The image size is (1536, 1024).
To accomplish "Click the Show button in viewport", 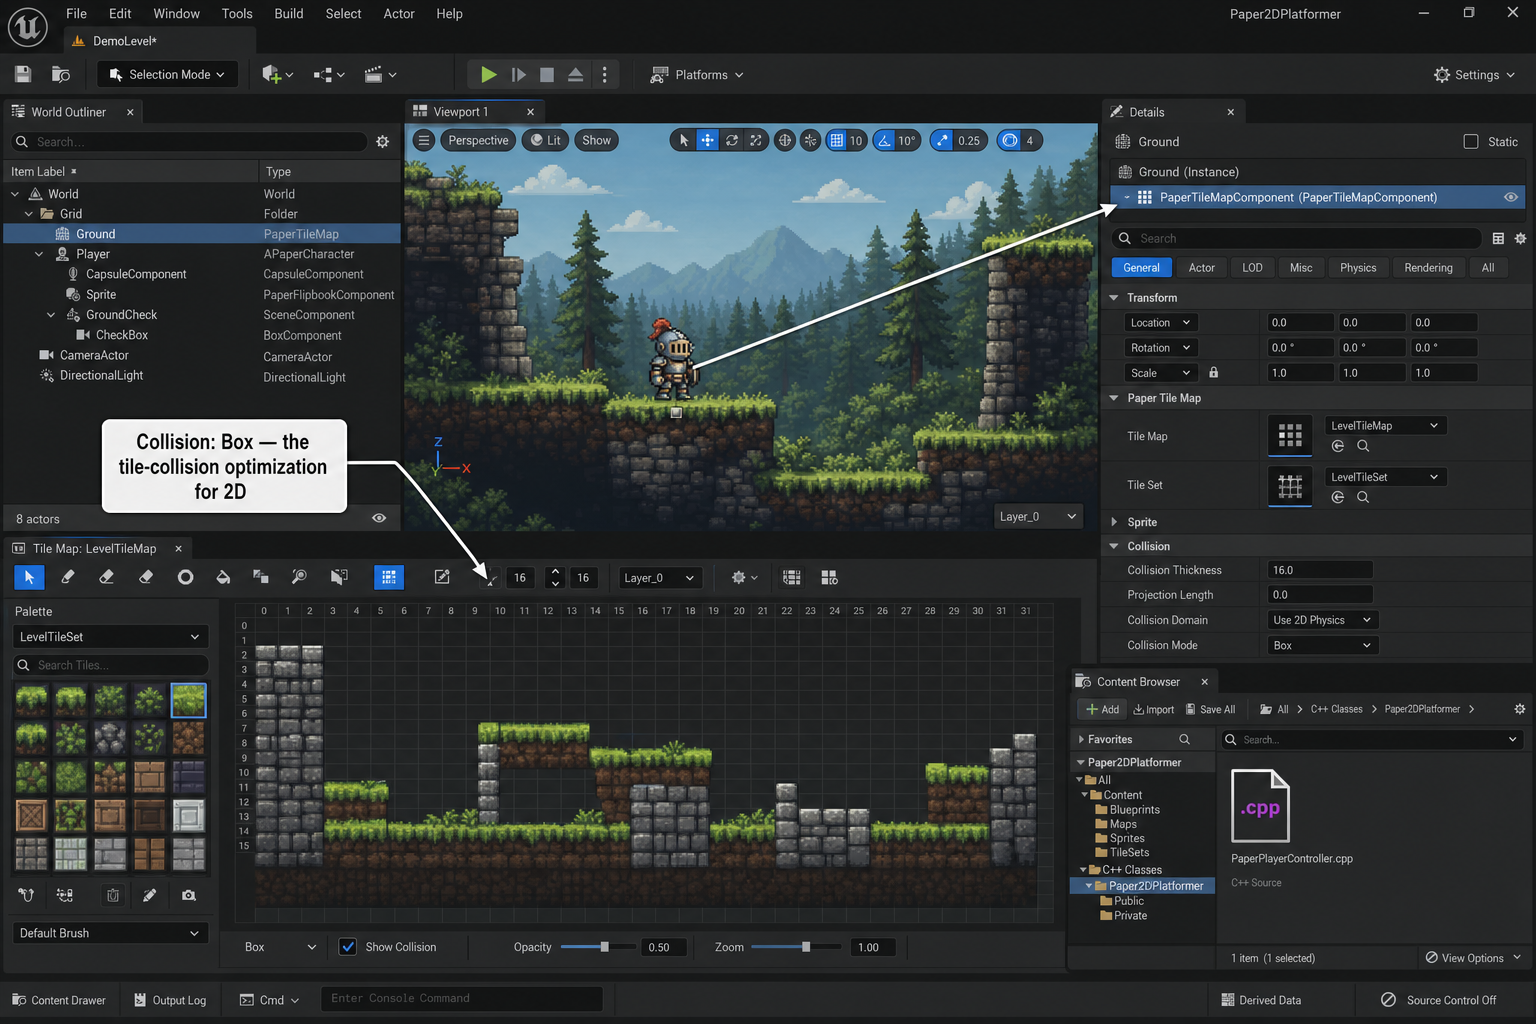I will 596,140.
